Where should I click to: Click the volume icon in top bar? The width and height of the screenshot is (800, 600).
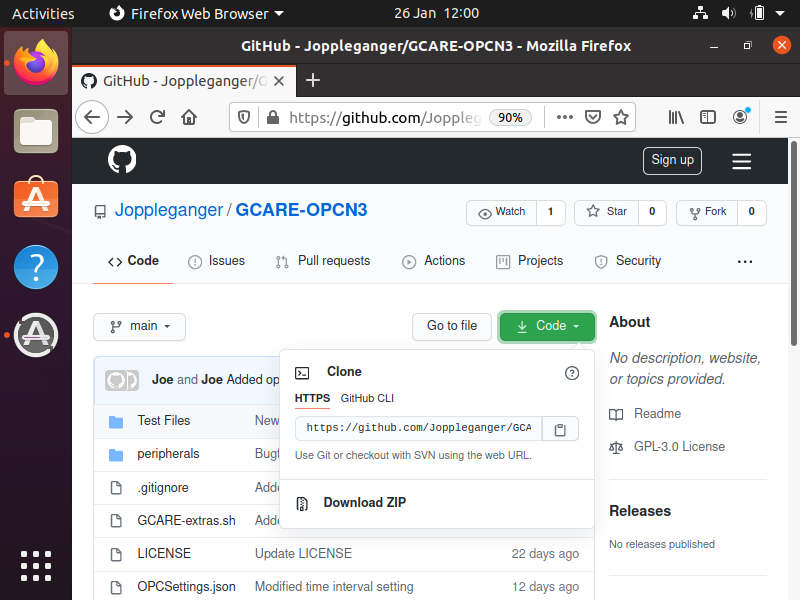pos(729,13)
